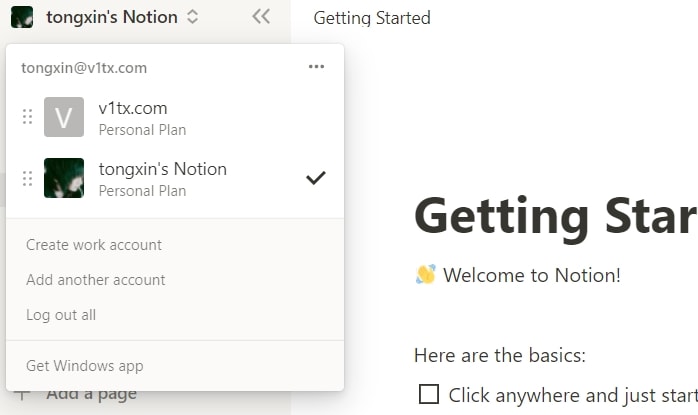
Task: Click Get Windows app link
Action: [85, 366]
